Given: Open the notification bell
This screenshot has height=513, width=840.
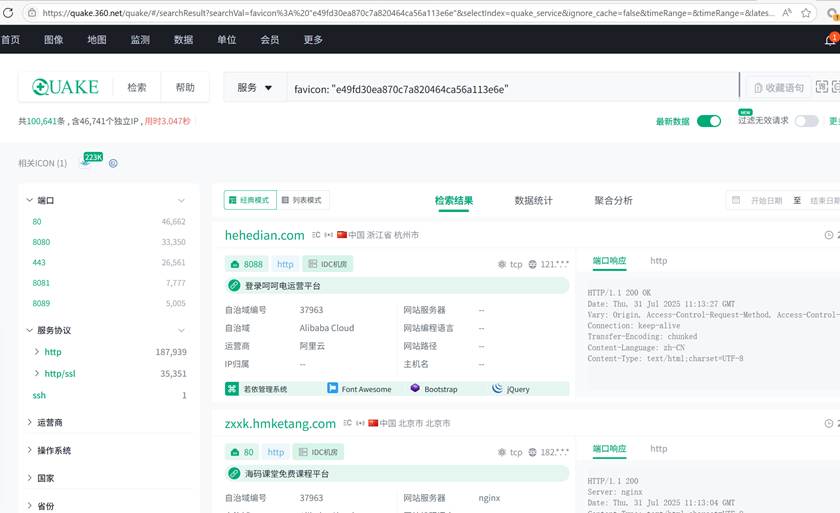Looking at the screenshot, I should 831,40.
